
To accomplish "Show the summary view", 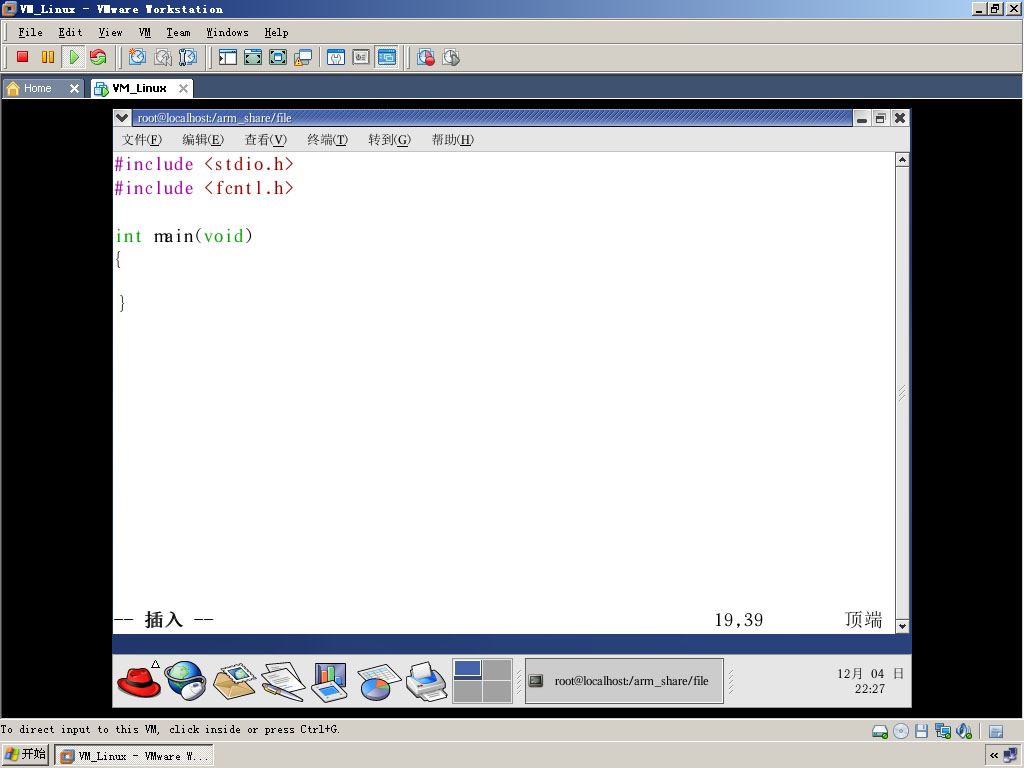I will [x=336, y=57].
